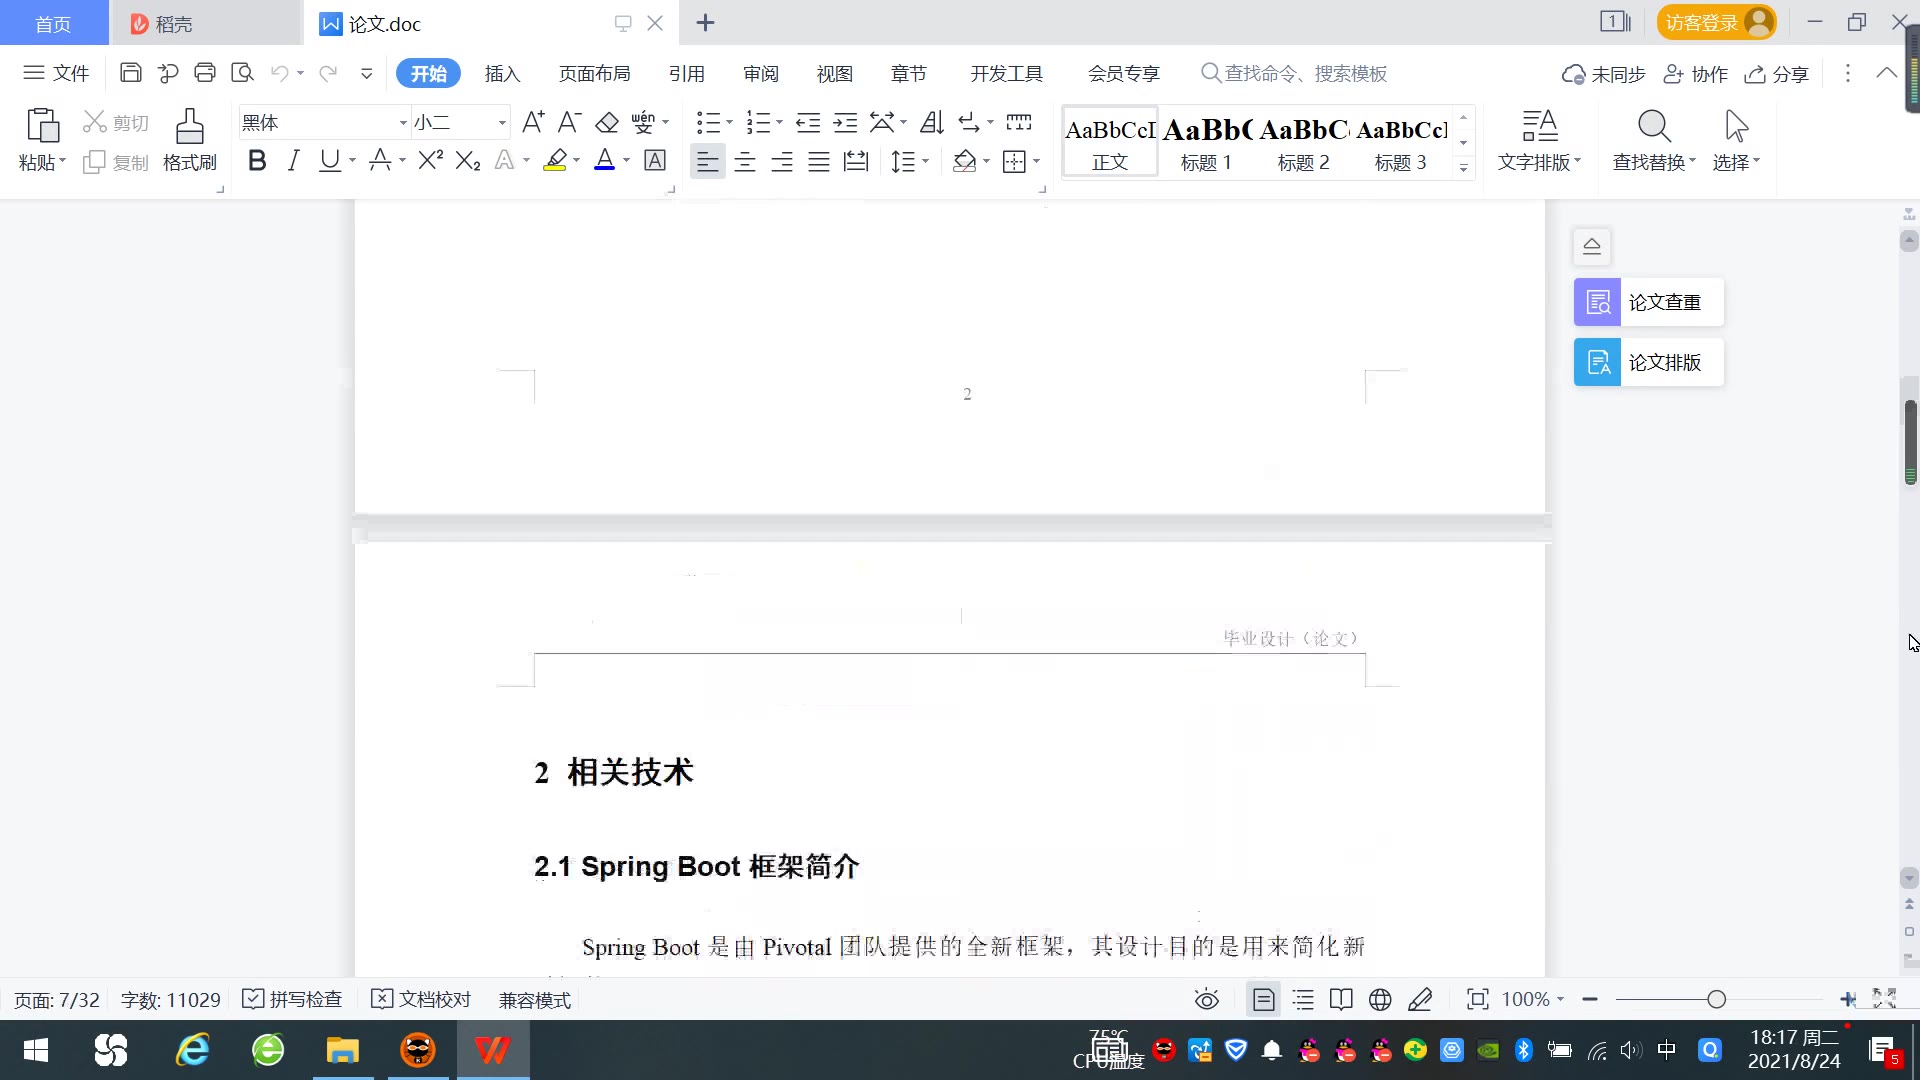Viewport: 1920px width, 1080px height.
Task: Click the font color A swatch
Action: point(604,160)
